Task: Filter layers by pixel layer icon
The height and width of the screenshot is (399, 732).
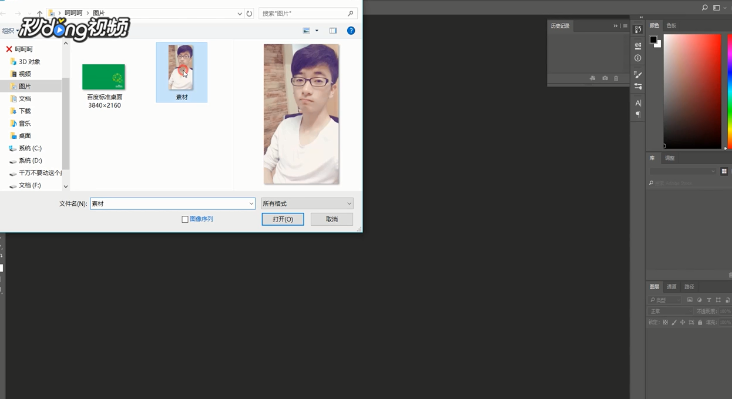Action: 690,300
